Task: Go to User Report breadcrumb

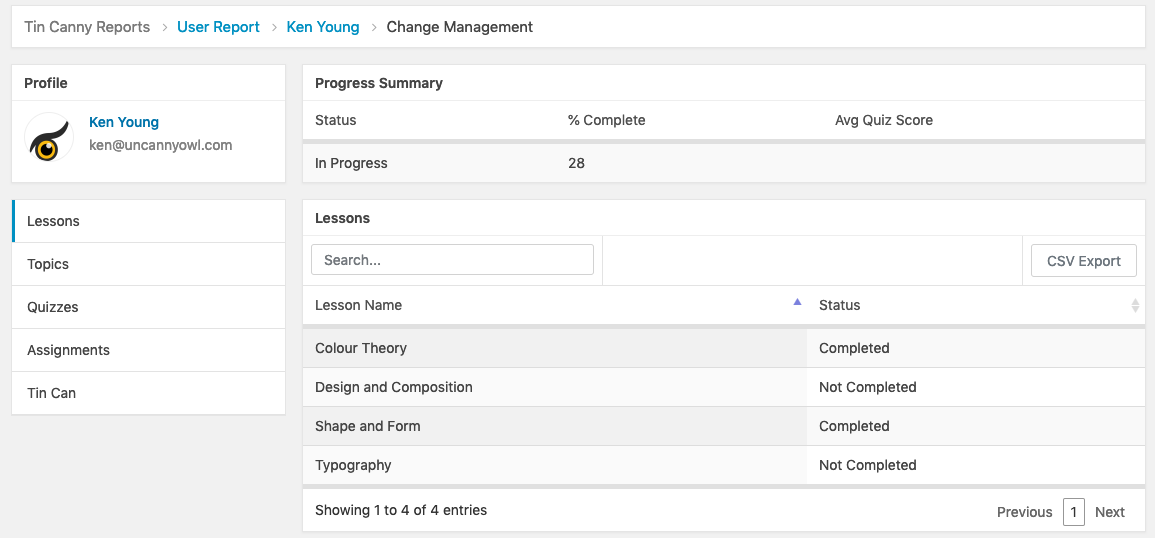Action: click(218, 27)
